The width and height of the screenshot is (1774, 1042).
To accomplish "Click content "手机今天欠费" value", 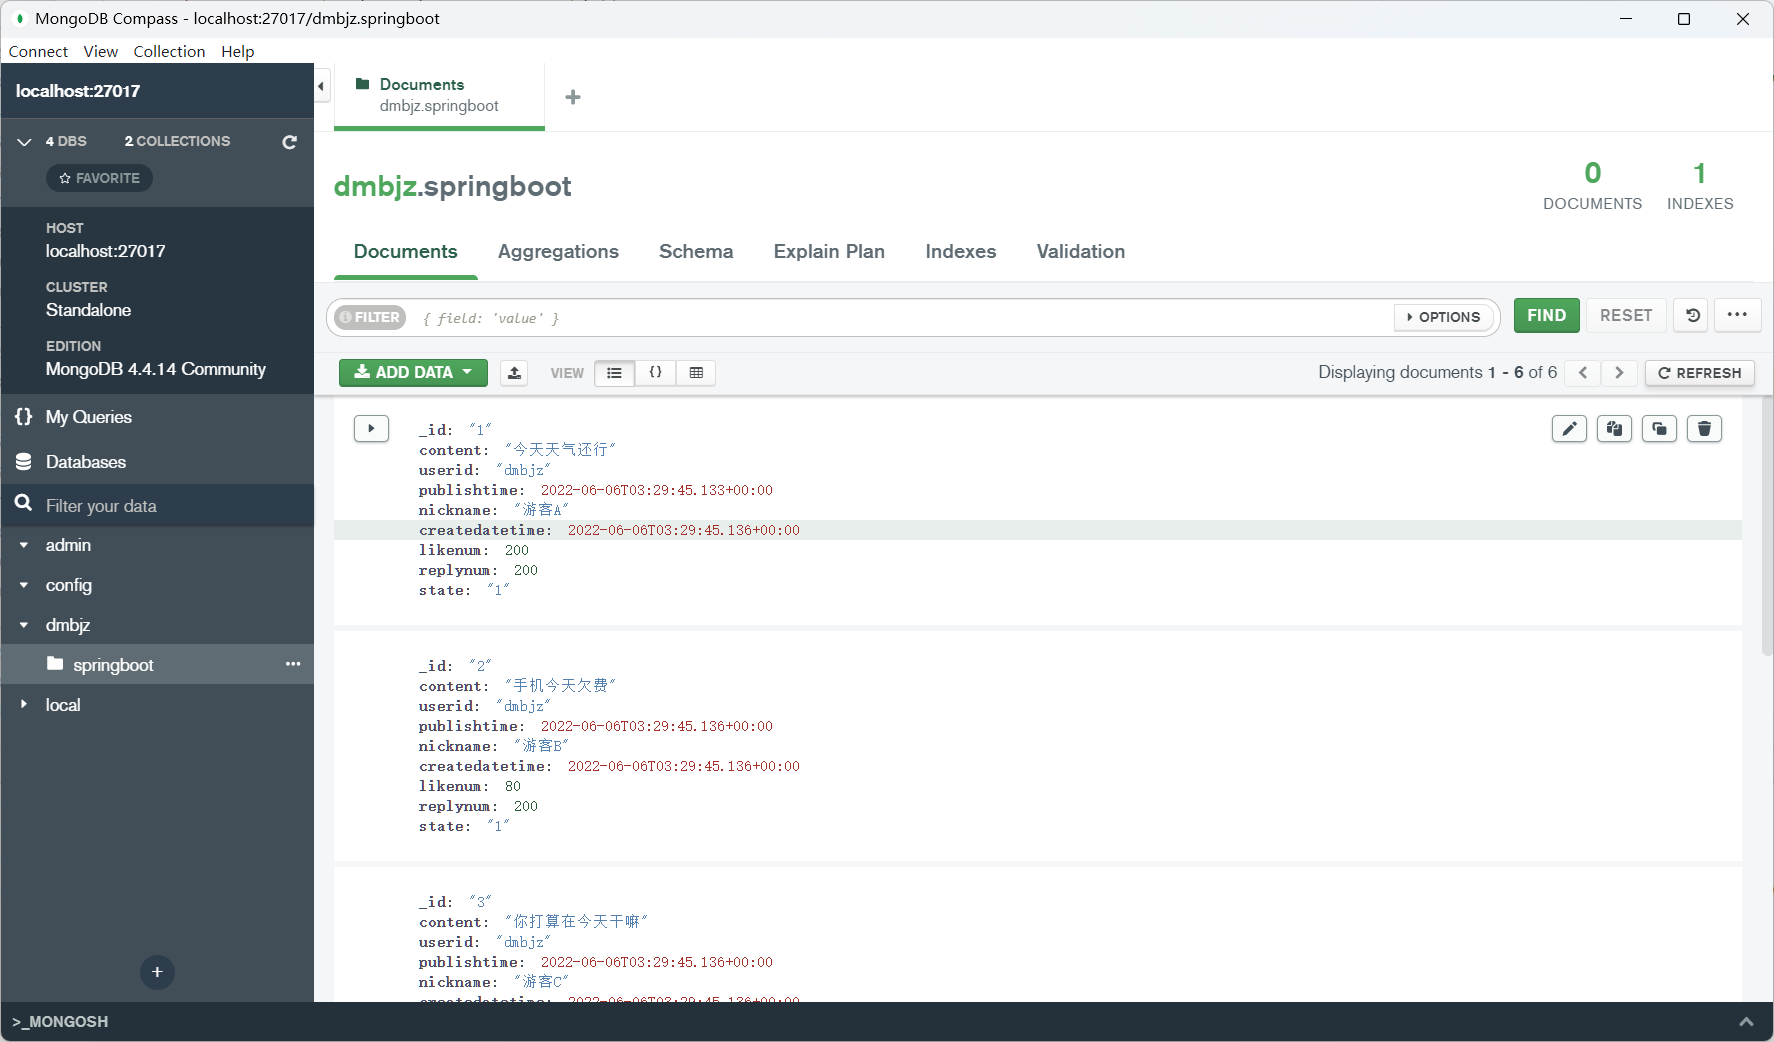I will click(x=560, y=686).
